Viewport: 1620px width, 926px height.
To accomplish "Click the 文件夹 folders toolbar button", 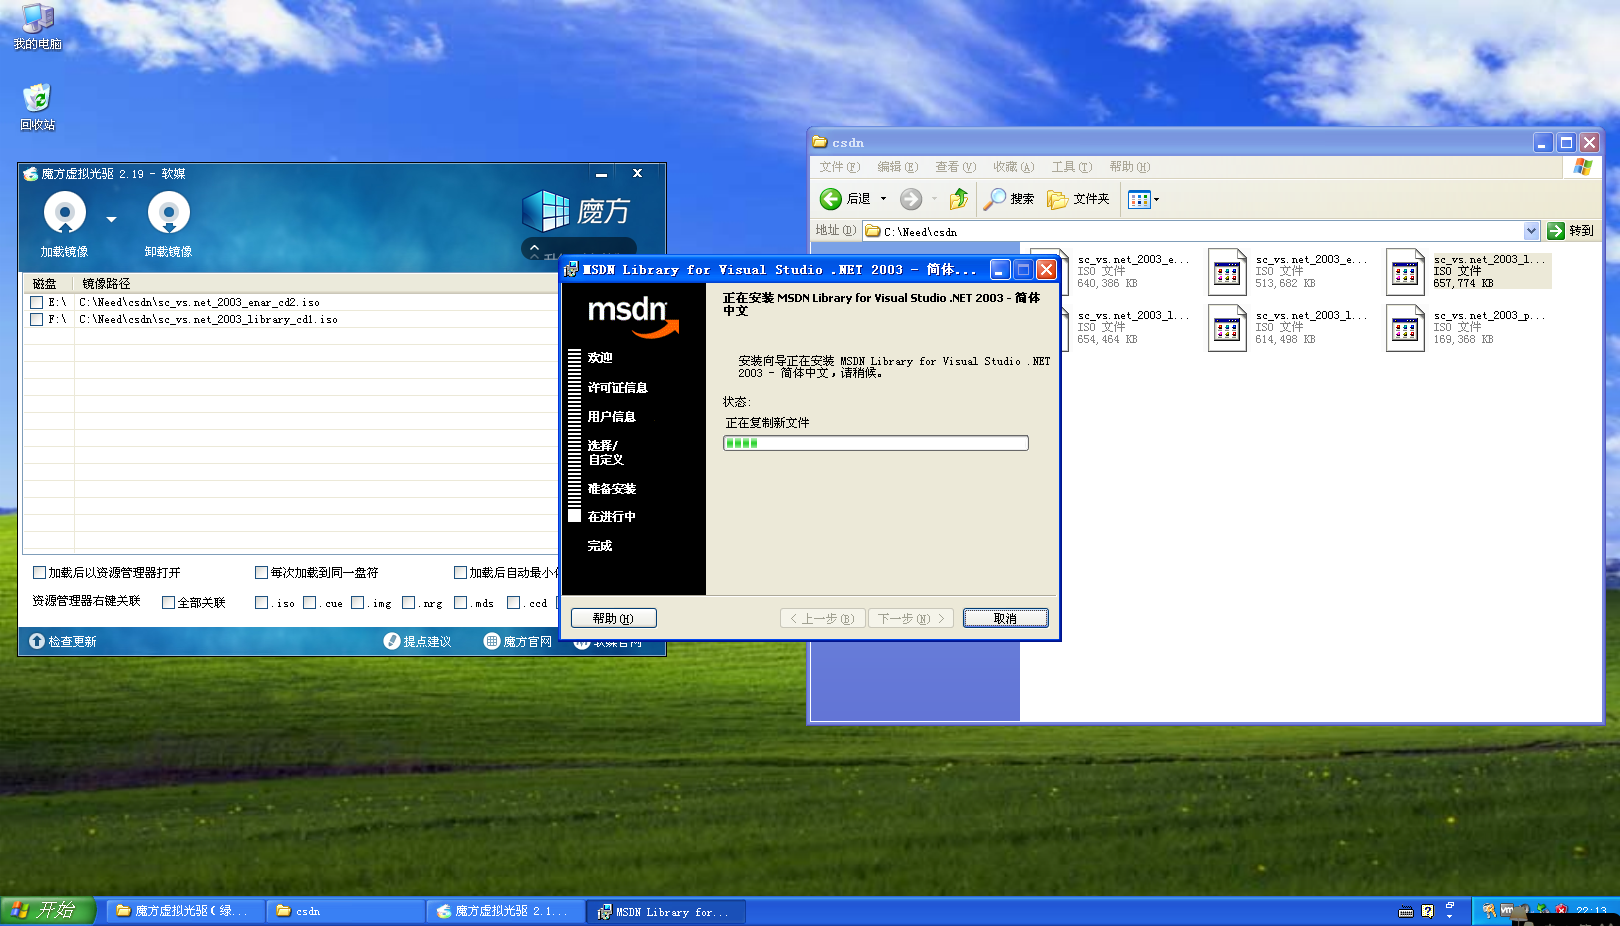I will pyautogui.click(x=1078, y=199).
